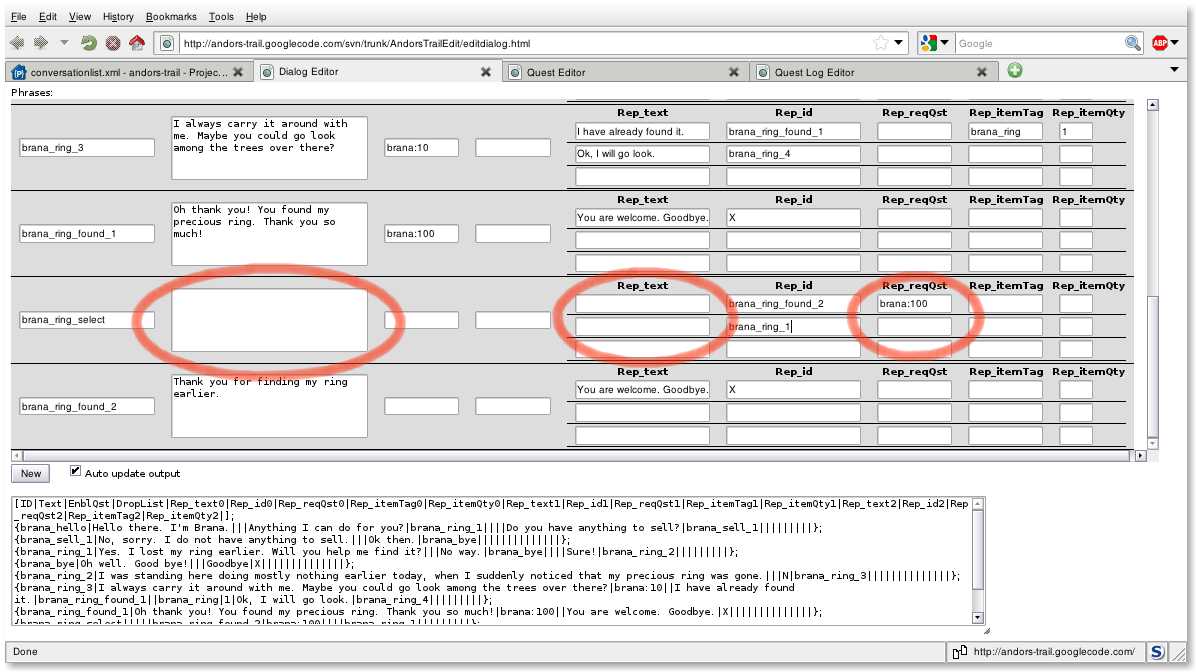Click the brana_ring_select ID field
Image resolution: width=1196 pixels, height=672 pixels.
click(x=87, y=320)
